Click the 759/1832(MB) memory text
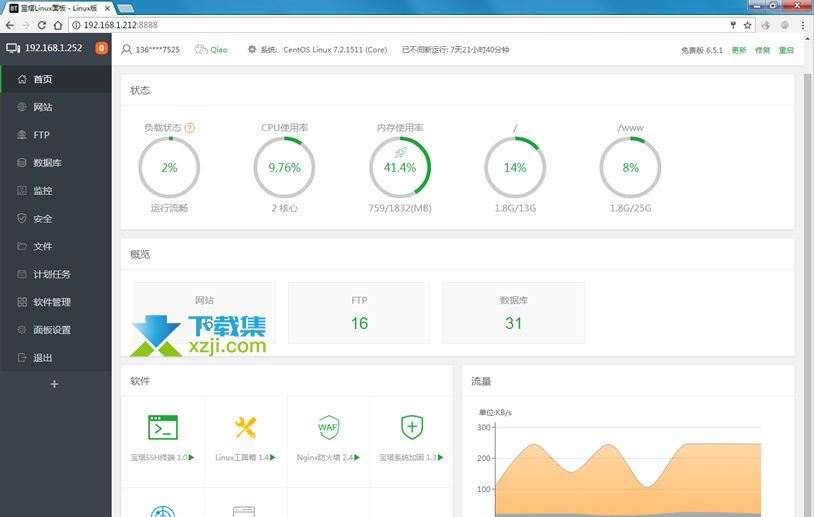Viewport: 814px width, 517px height. 400,208
